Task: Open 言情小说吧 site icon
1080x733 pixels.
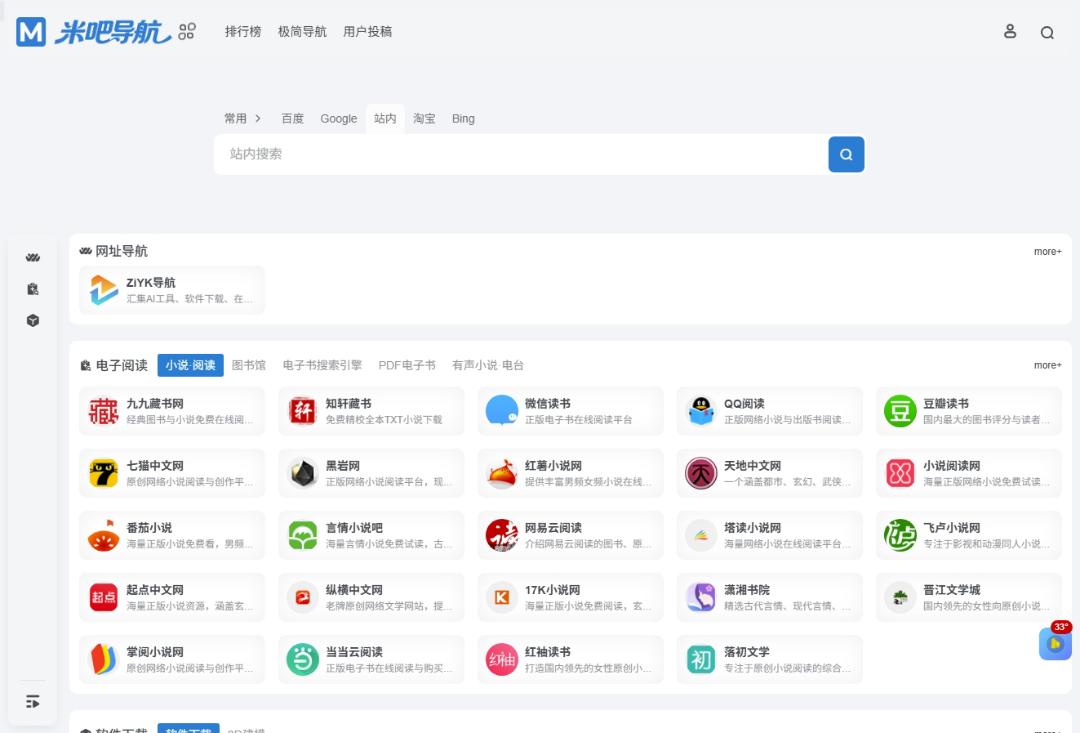Action: (x=303, y=535)
